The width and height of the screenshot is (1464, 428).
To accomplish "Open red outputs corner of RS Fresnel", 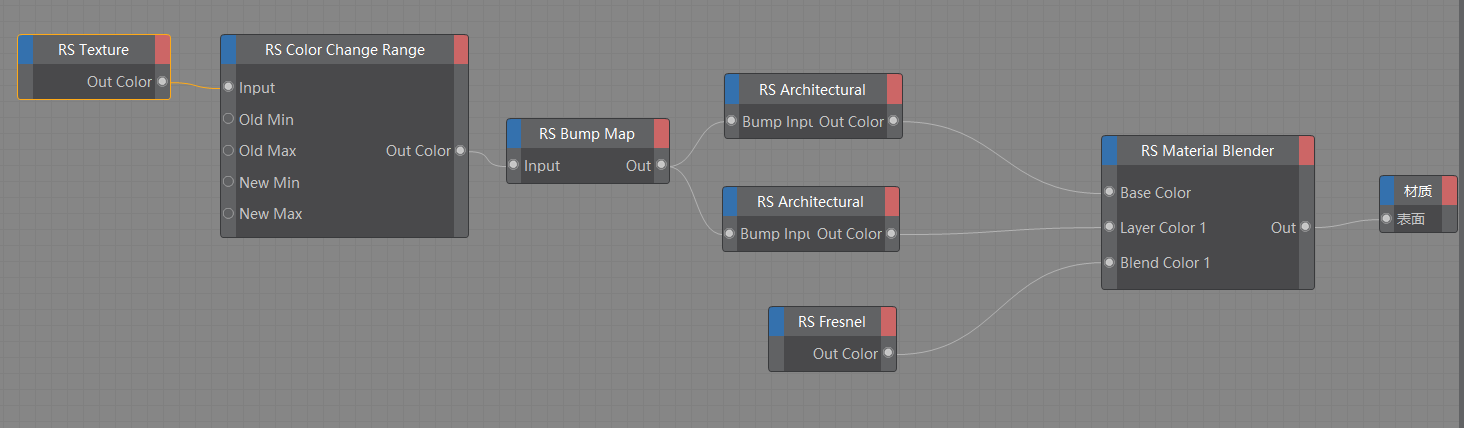I will tap(888, 322).
